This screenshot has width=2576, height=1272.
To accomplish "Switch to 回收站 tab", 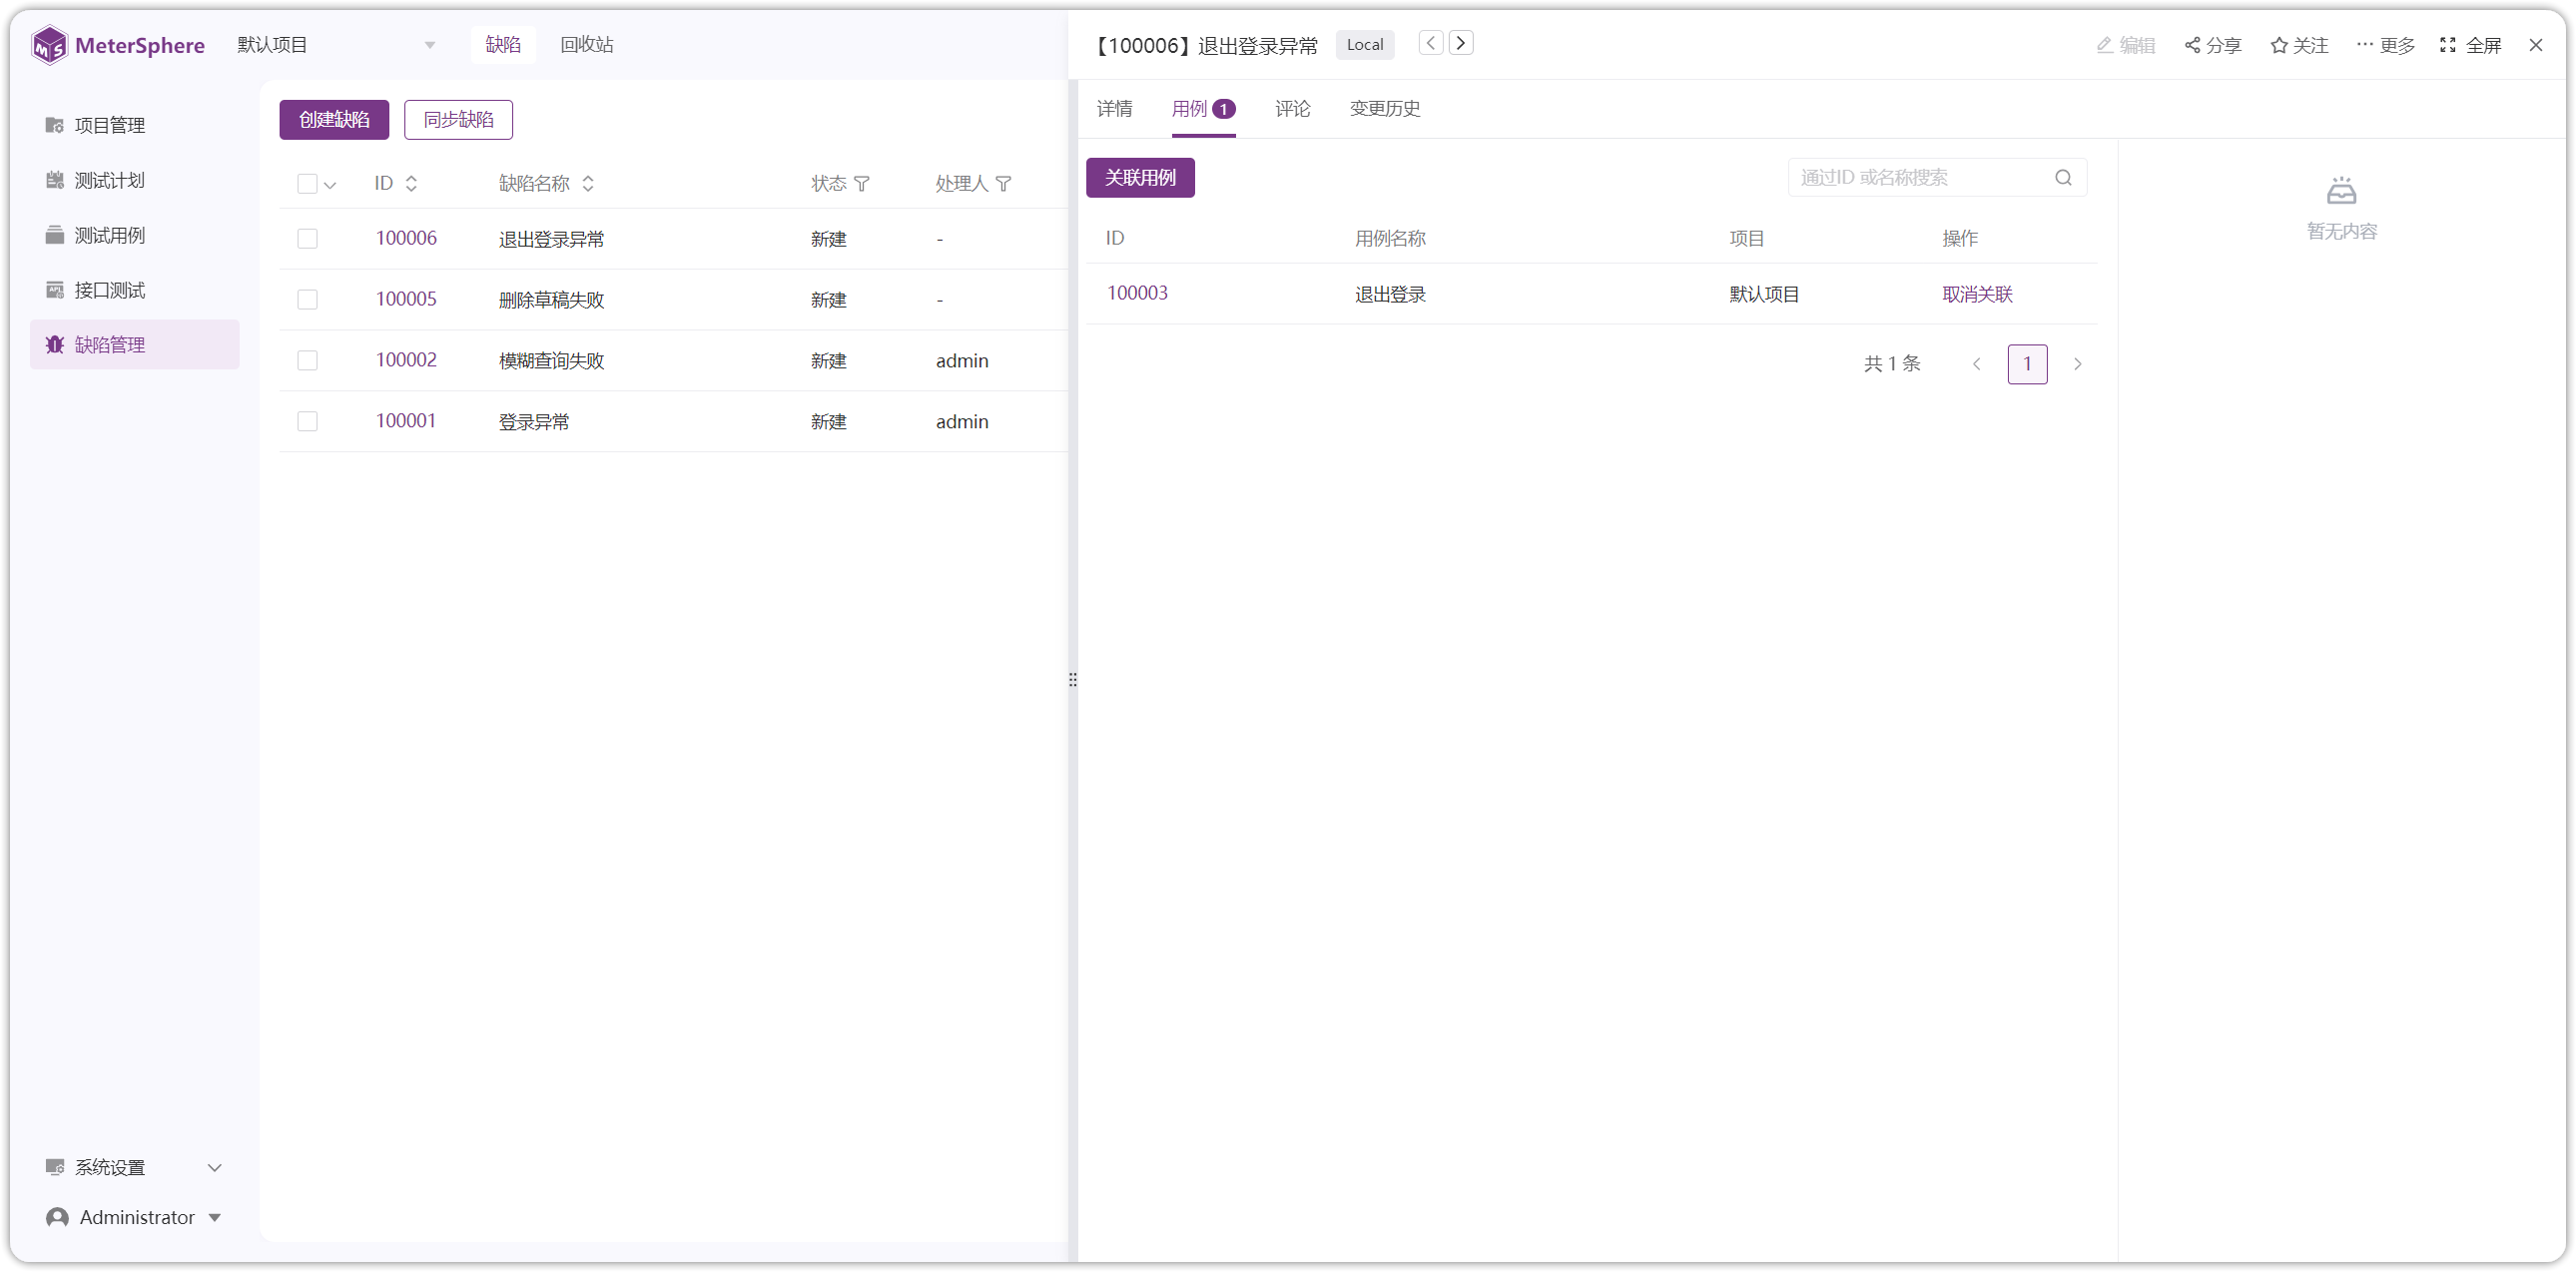I will click(x=586, y=45).
